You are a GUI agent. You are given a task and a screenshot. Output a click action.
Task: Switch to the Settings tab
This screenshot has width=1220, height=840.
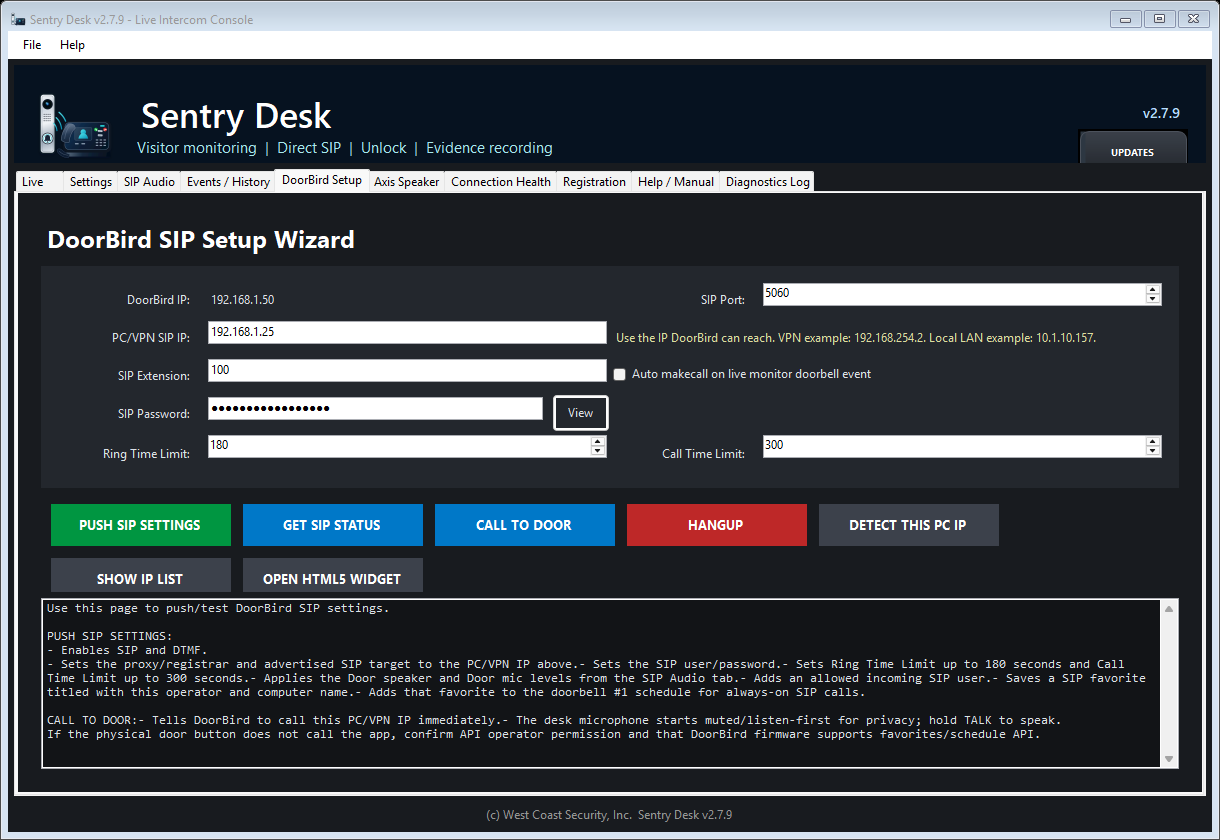click(91, 182)
